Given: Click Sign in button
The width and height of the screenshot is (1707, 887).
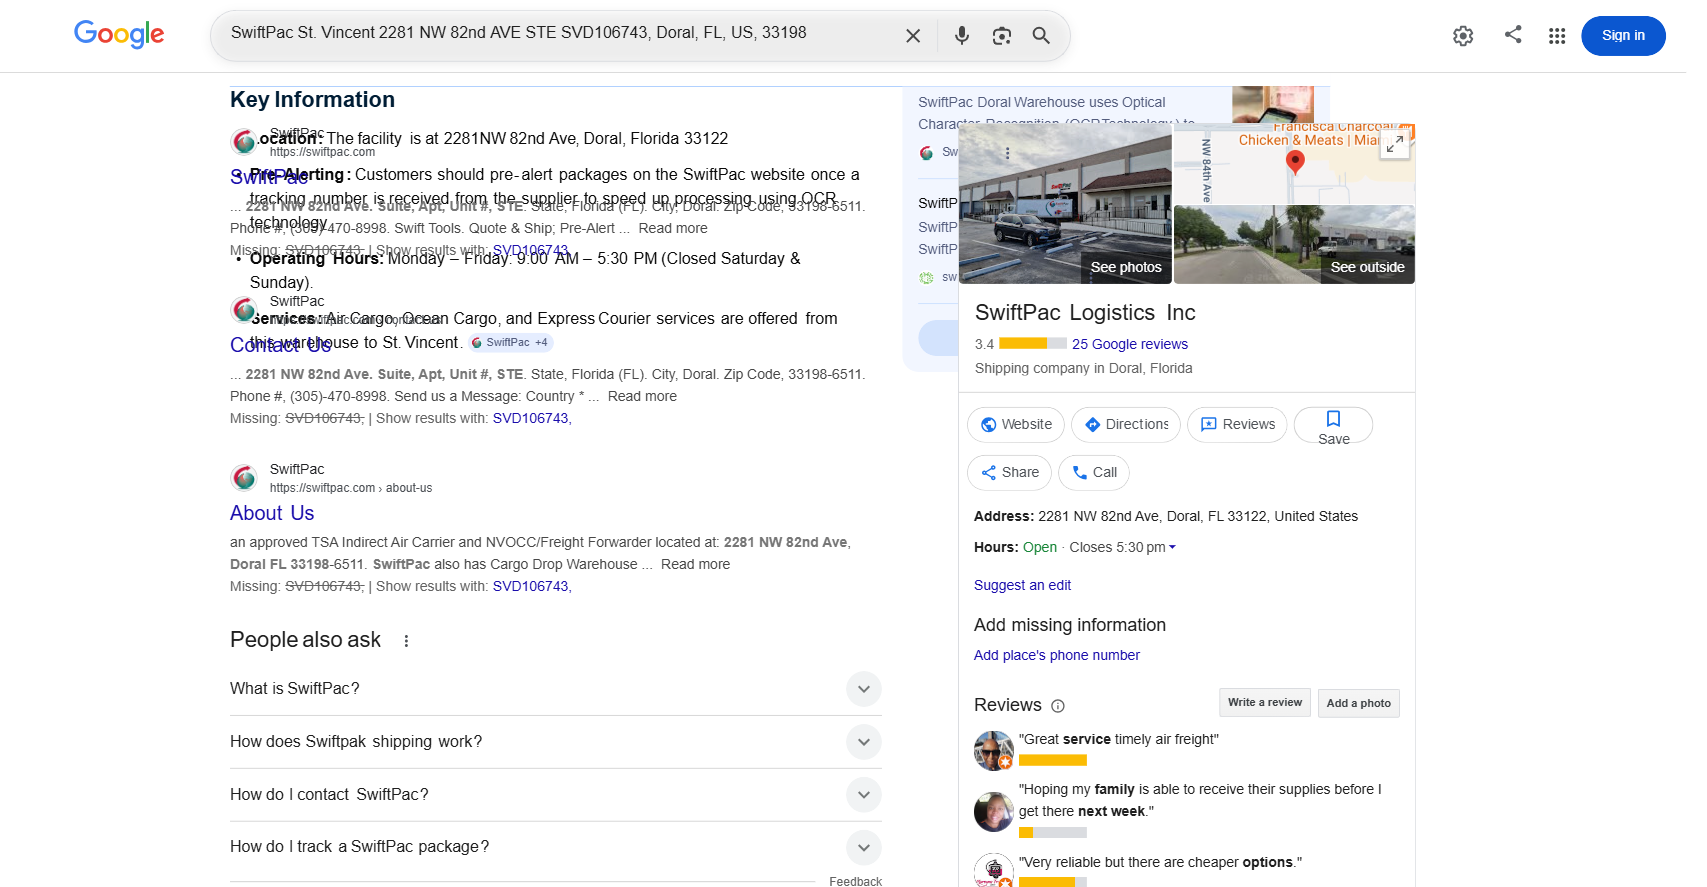Looking at the screenshot, I should click(1623, 36).
